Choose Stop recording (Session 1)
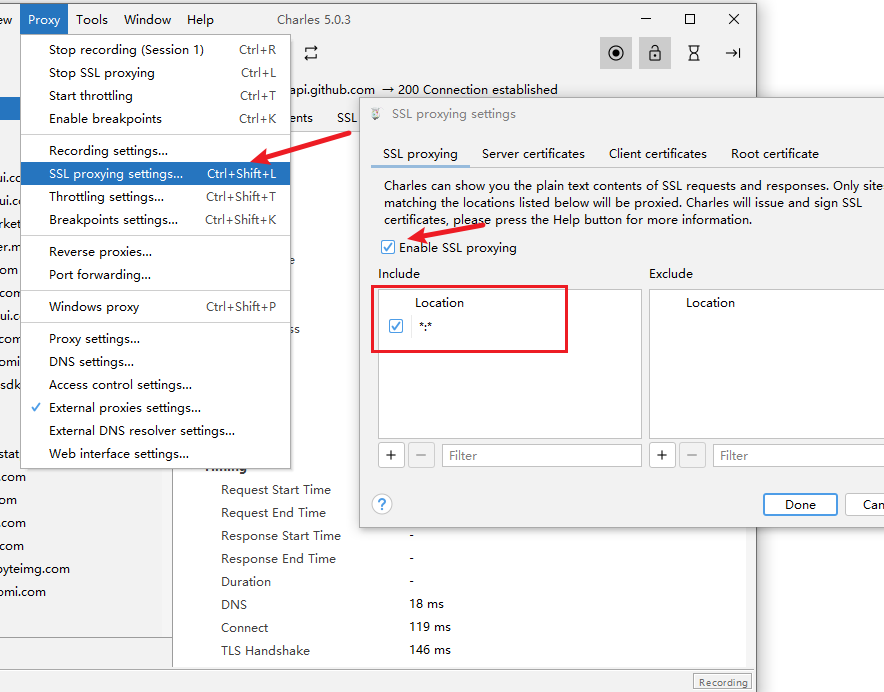This screenshot has width=884, height=692. (x=156, y=50)
